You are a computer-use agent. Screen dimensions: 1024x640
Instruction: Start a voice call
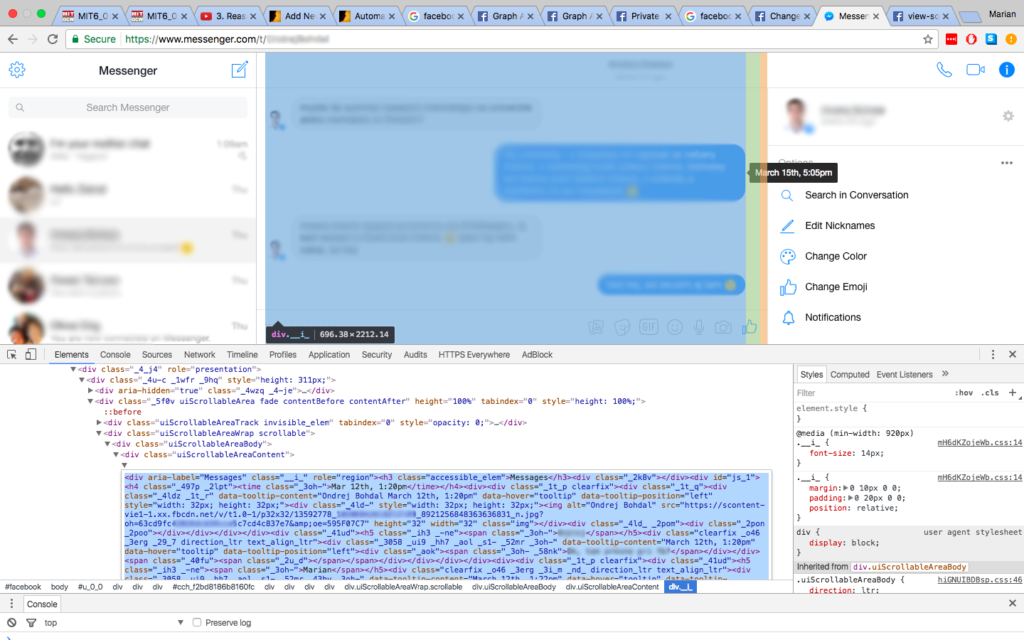click(944, 70)
